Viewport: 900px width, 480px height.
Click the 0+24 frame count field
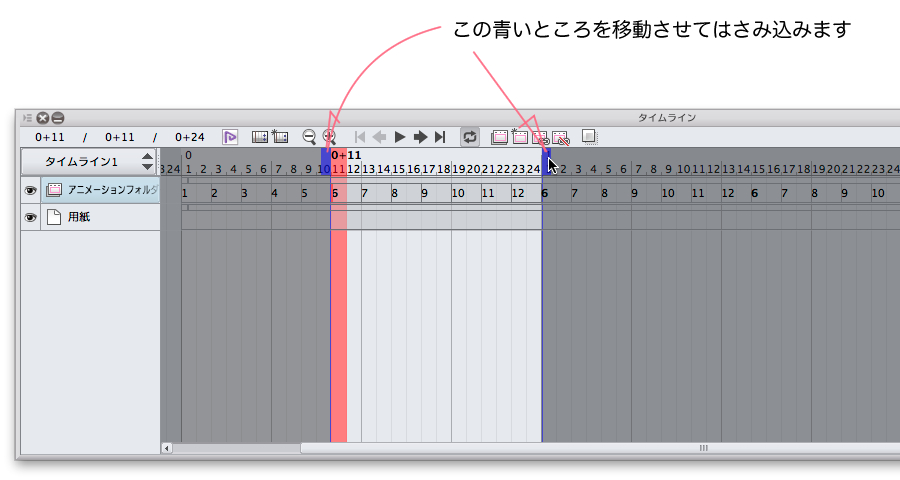point(190,137)
